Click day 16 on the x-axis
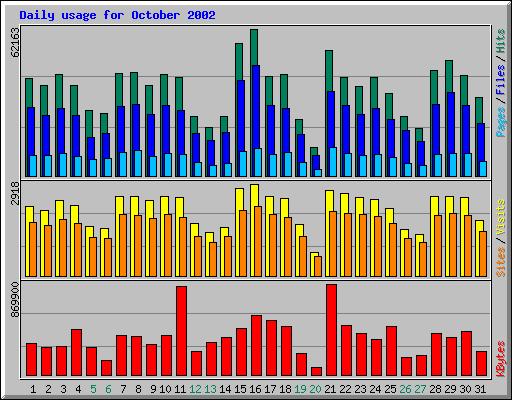 click(x=255, y=389)
